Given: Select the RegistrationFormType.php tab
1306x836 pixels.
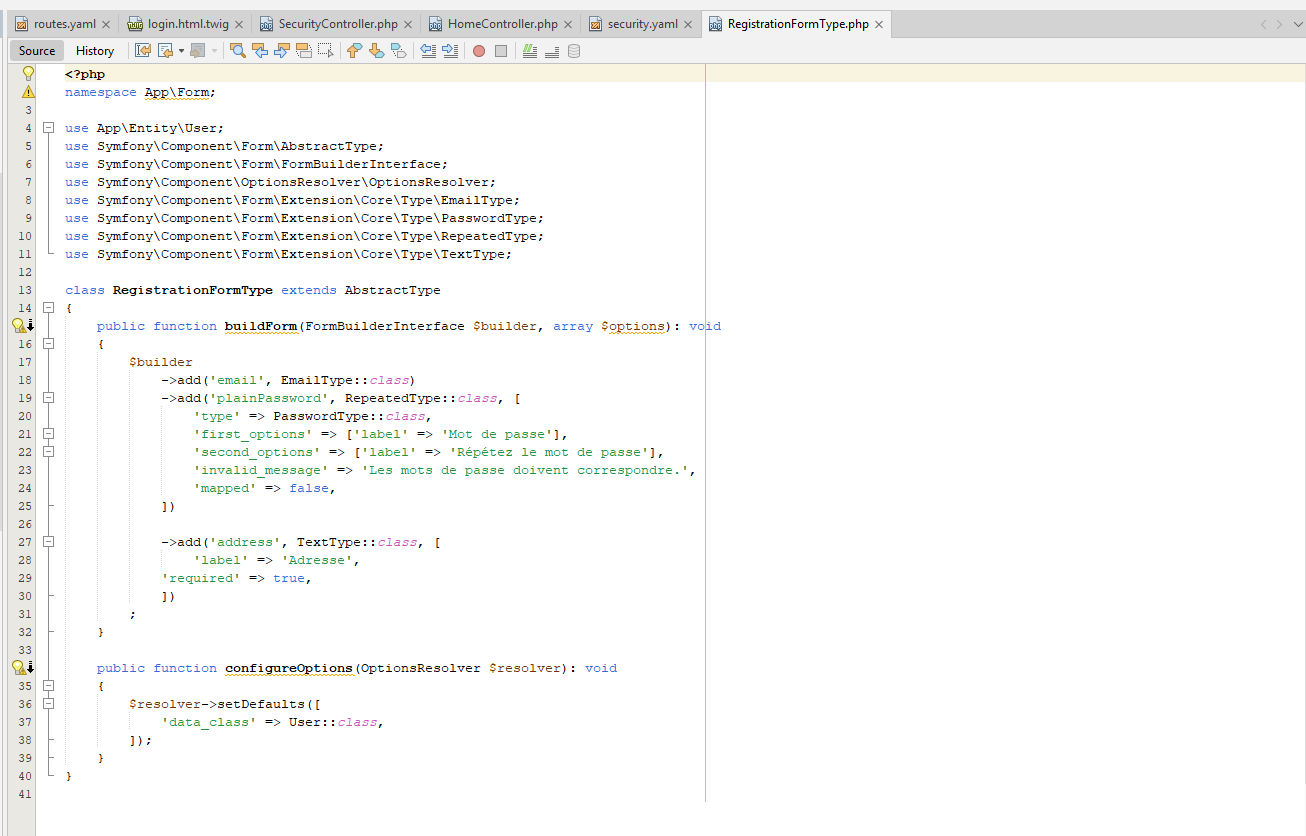Looking at the screenshot, I should (798, 24).
